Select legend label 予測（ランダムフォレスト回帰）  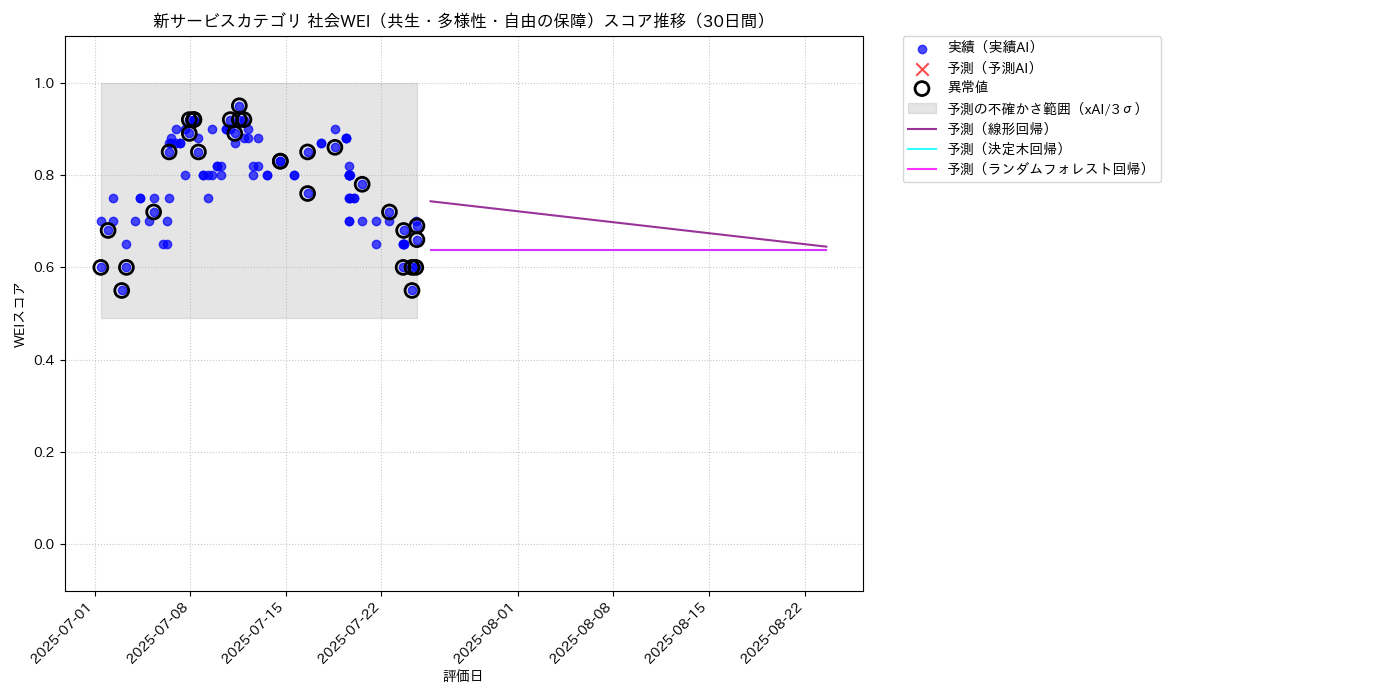1048,169
